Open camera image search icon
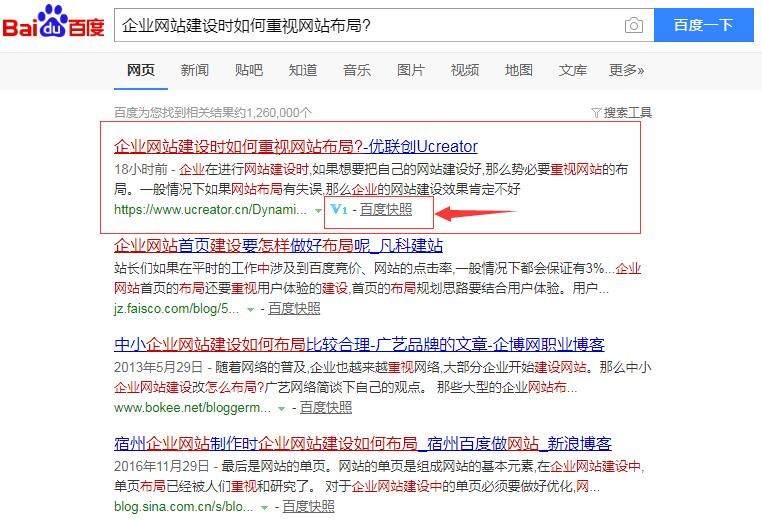 (633, 25)
